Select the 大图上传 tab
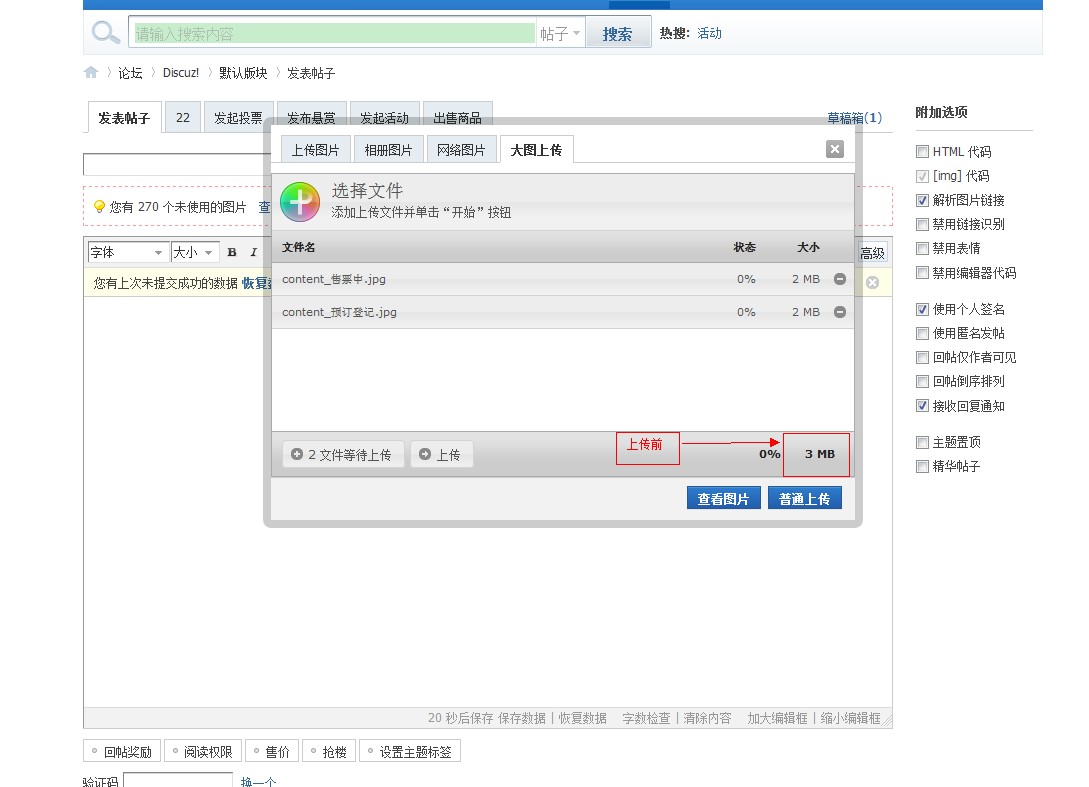Image resolution: width=1089 pixels, height=787 pixels. click(x=536, y=149)
